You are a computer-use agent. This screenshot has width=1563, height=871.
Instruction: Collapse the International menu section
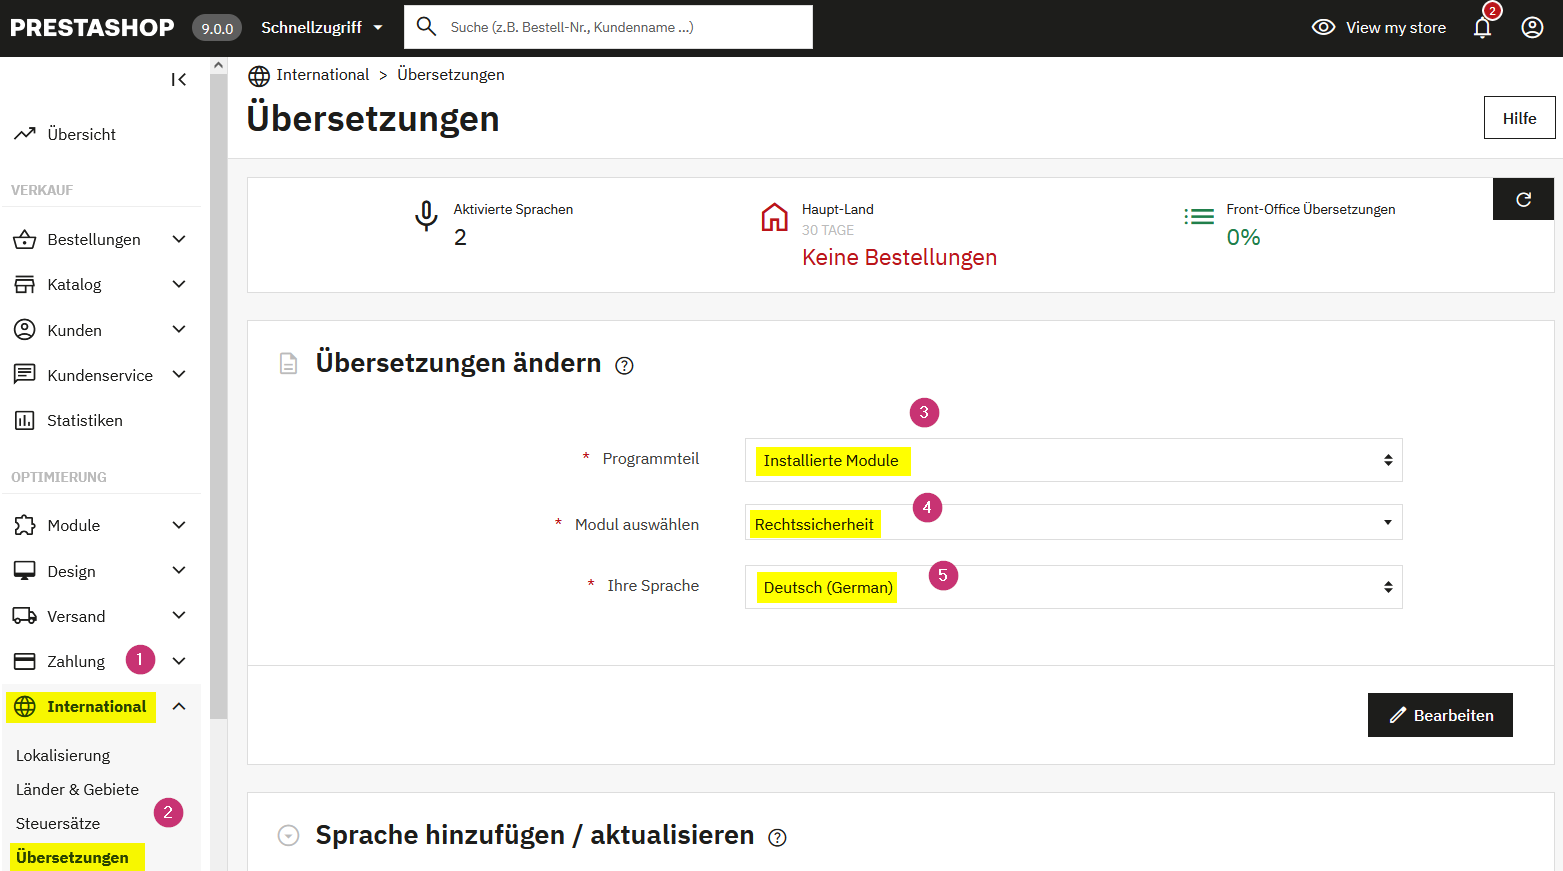[179, 707]
